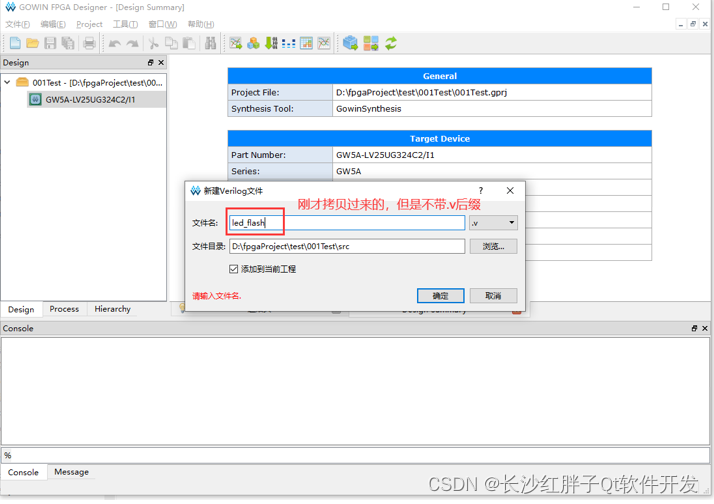
Task: Click the Copy toolbar icon
Action: (x=171, y=43)
